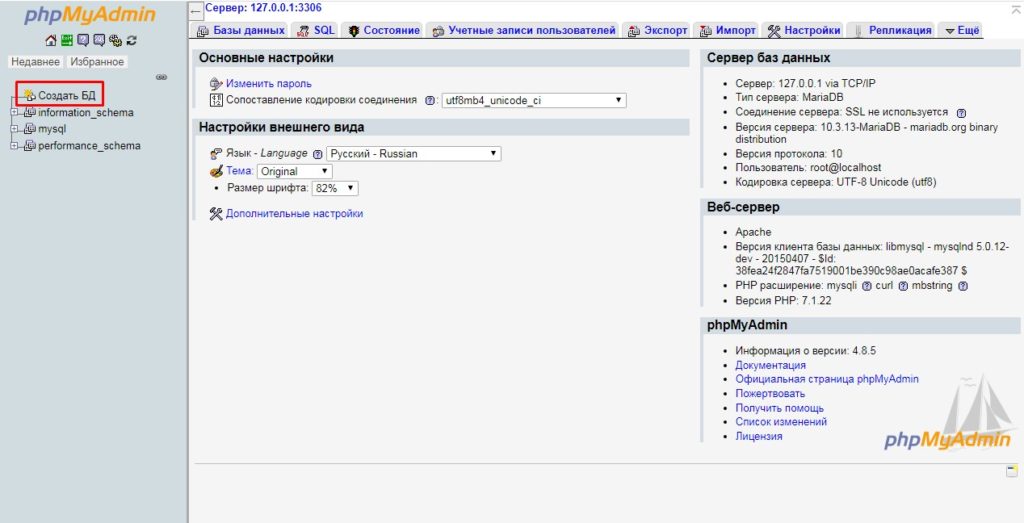Viewport: 1024px width, 523px height.
Task: Collapse the navigation panel with the arrow icon
Action: 195,11
